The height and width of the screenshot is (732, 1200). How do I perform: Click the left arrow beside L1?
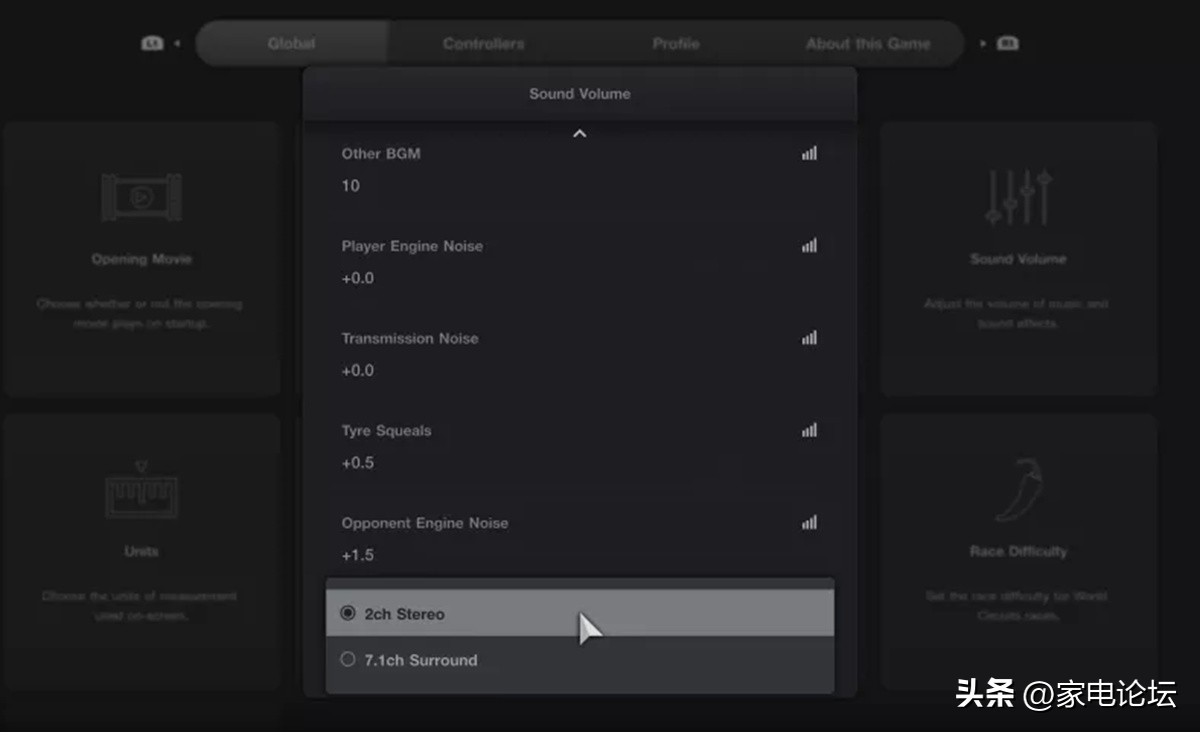177,44
